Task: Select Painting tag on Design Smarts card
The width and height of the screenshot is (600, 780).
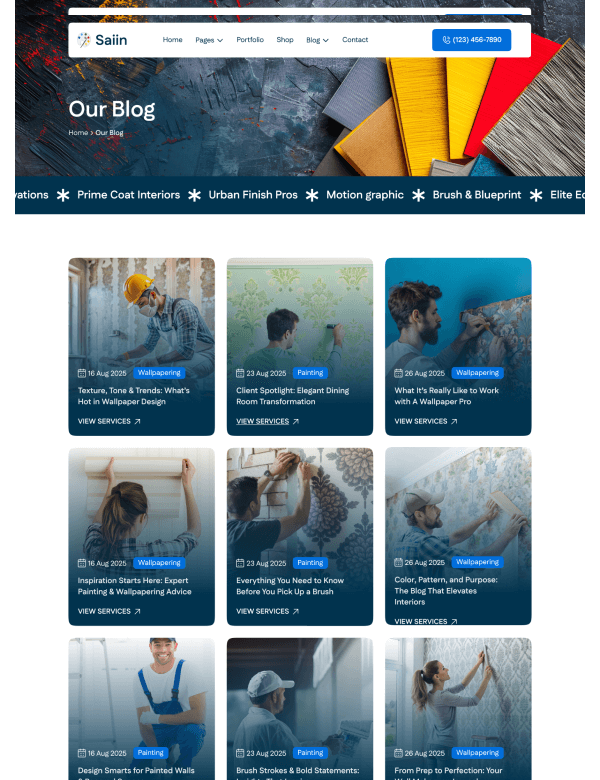Action: pyautogui.click(x=151, y=753)
